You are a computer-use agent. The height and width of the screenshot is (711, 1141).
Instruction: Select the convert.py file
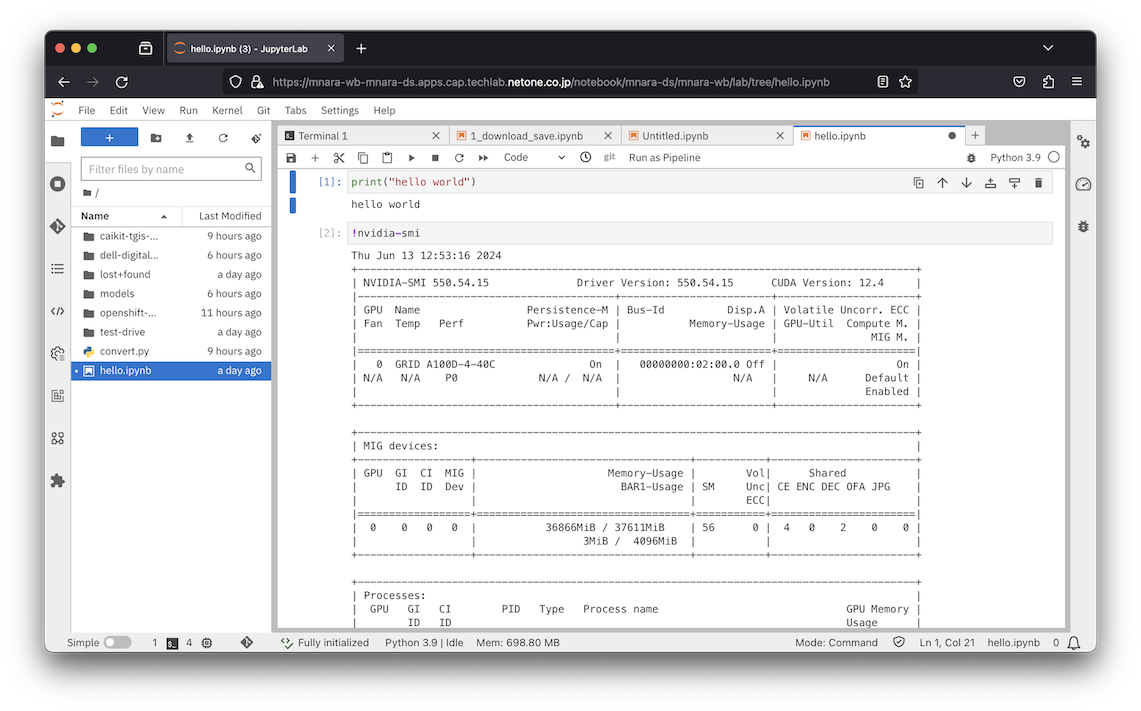coord(172,351)
